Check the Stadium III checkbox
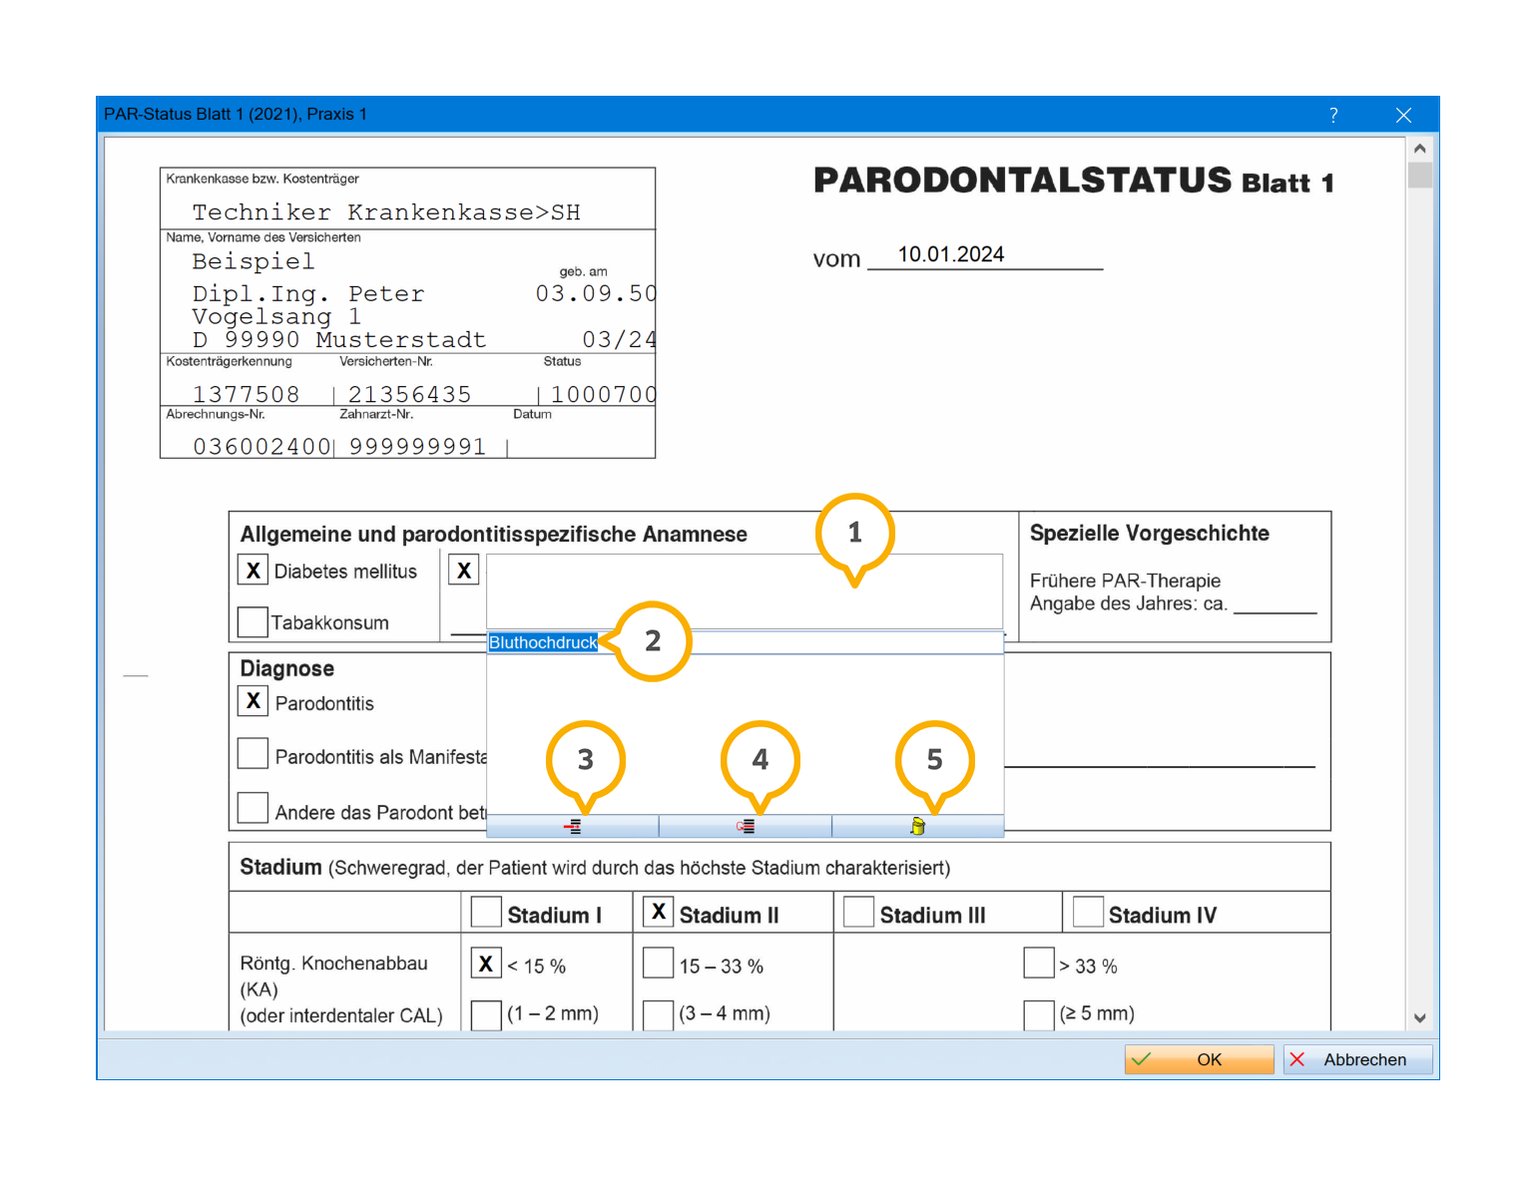The height and width of the screenshot is (1177, 1537). (858, 912)
